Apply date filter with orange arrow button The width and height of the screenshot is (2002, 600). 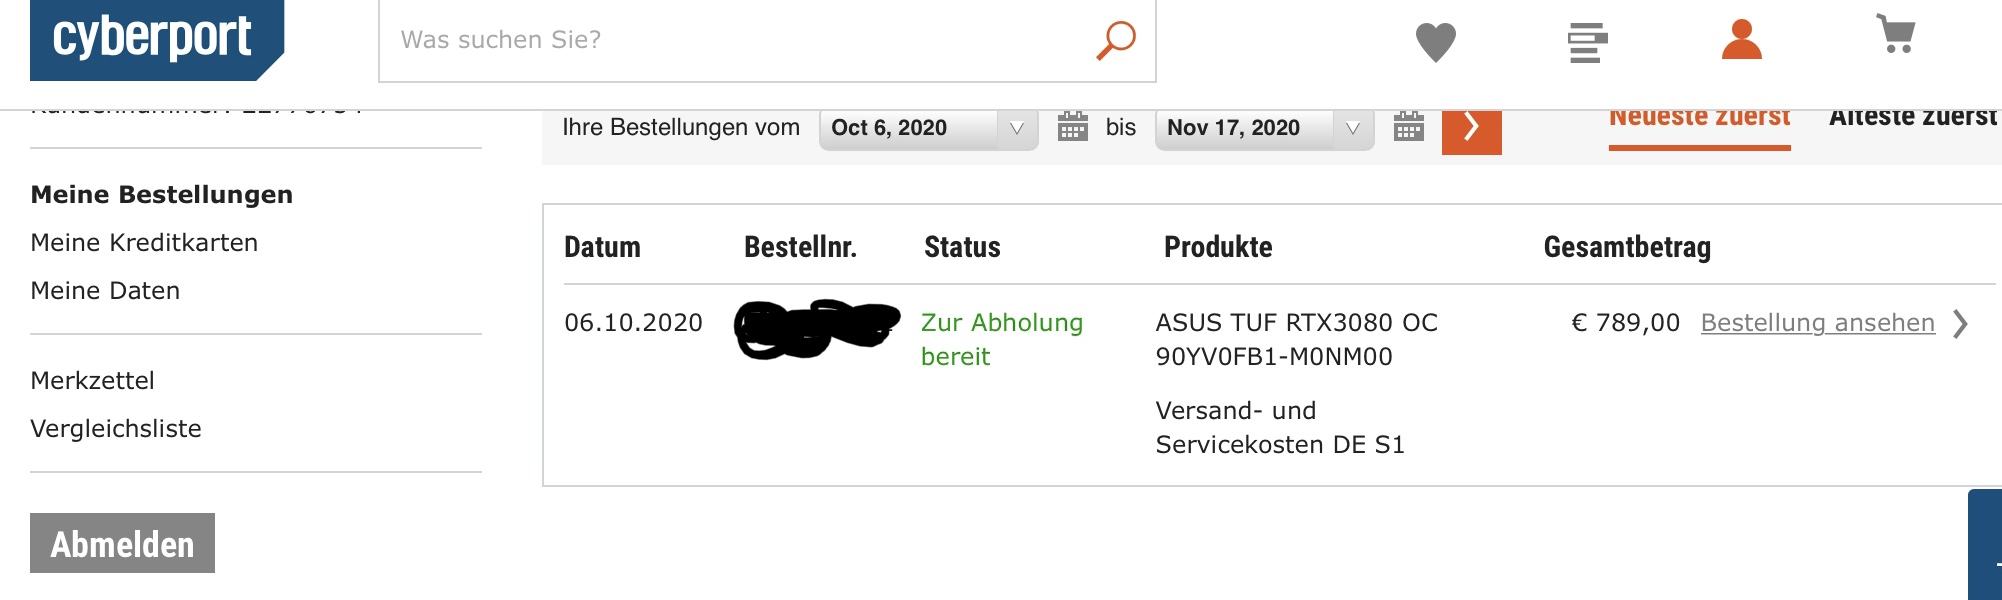coord(1471,128)
